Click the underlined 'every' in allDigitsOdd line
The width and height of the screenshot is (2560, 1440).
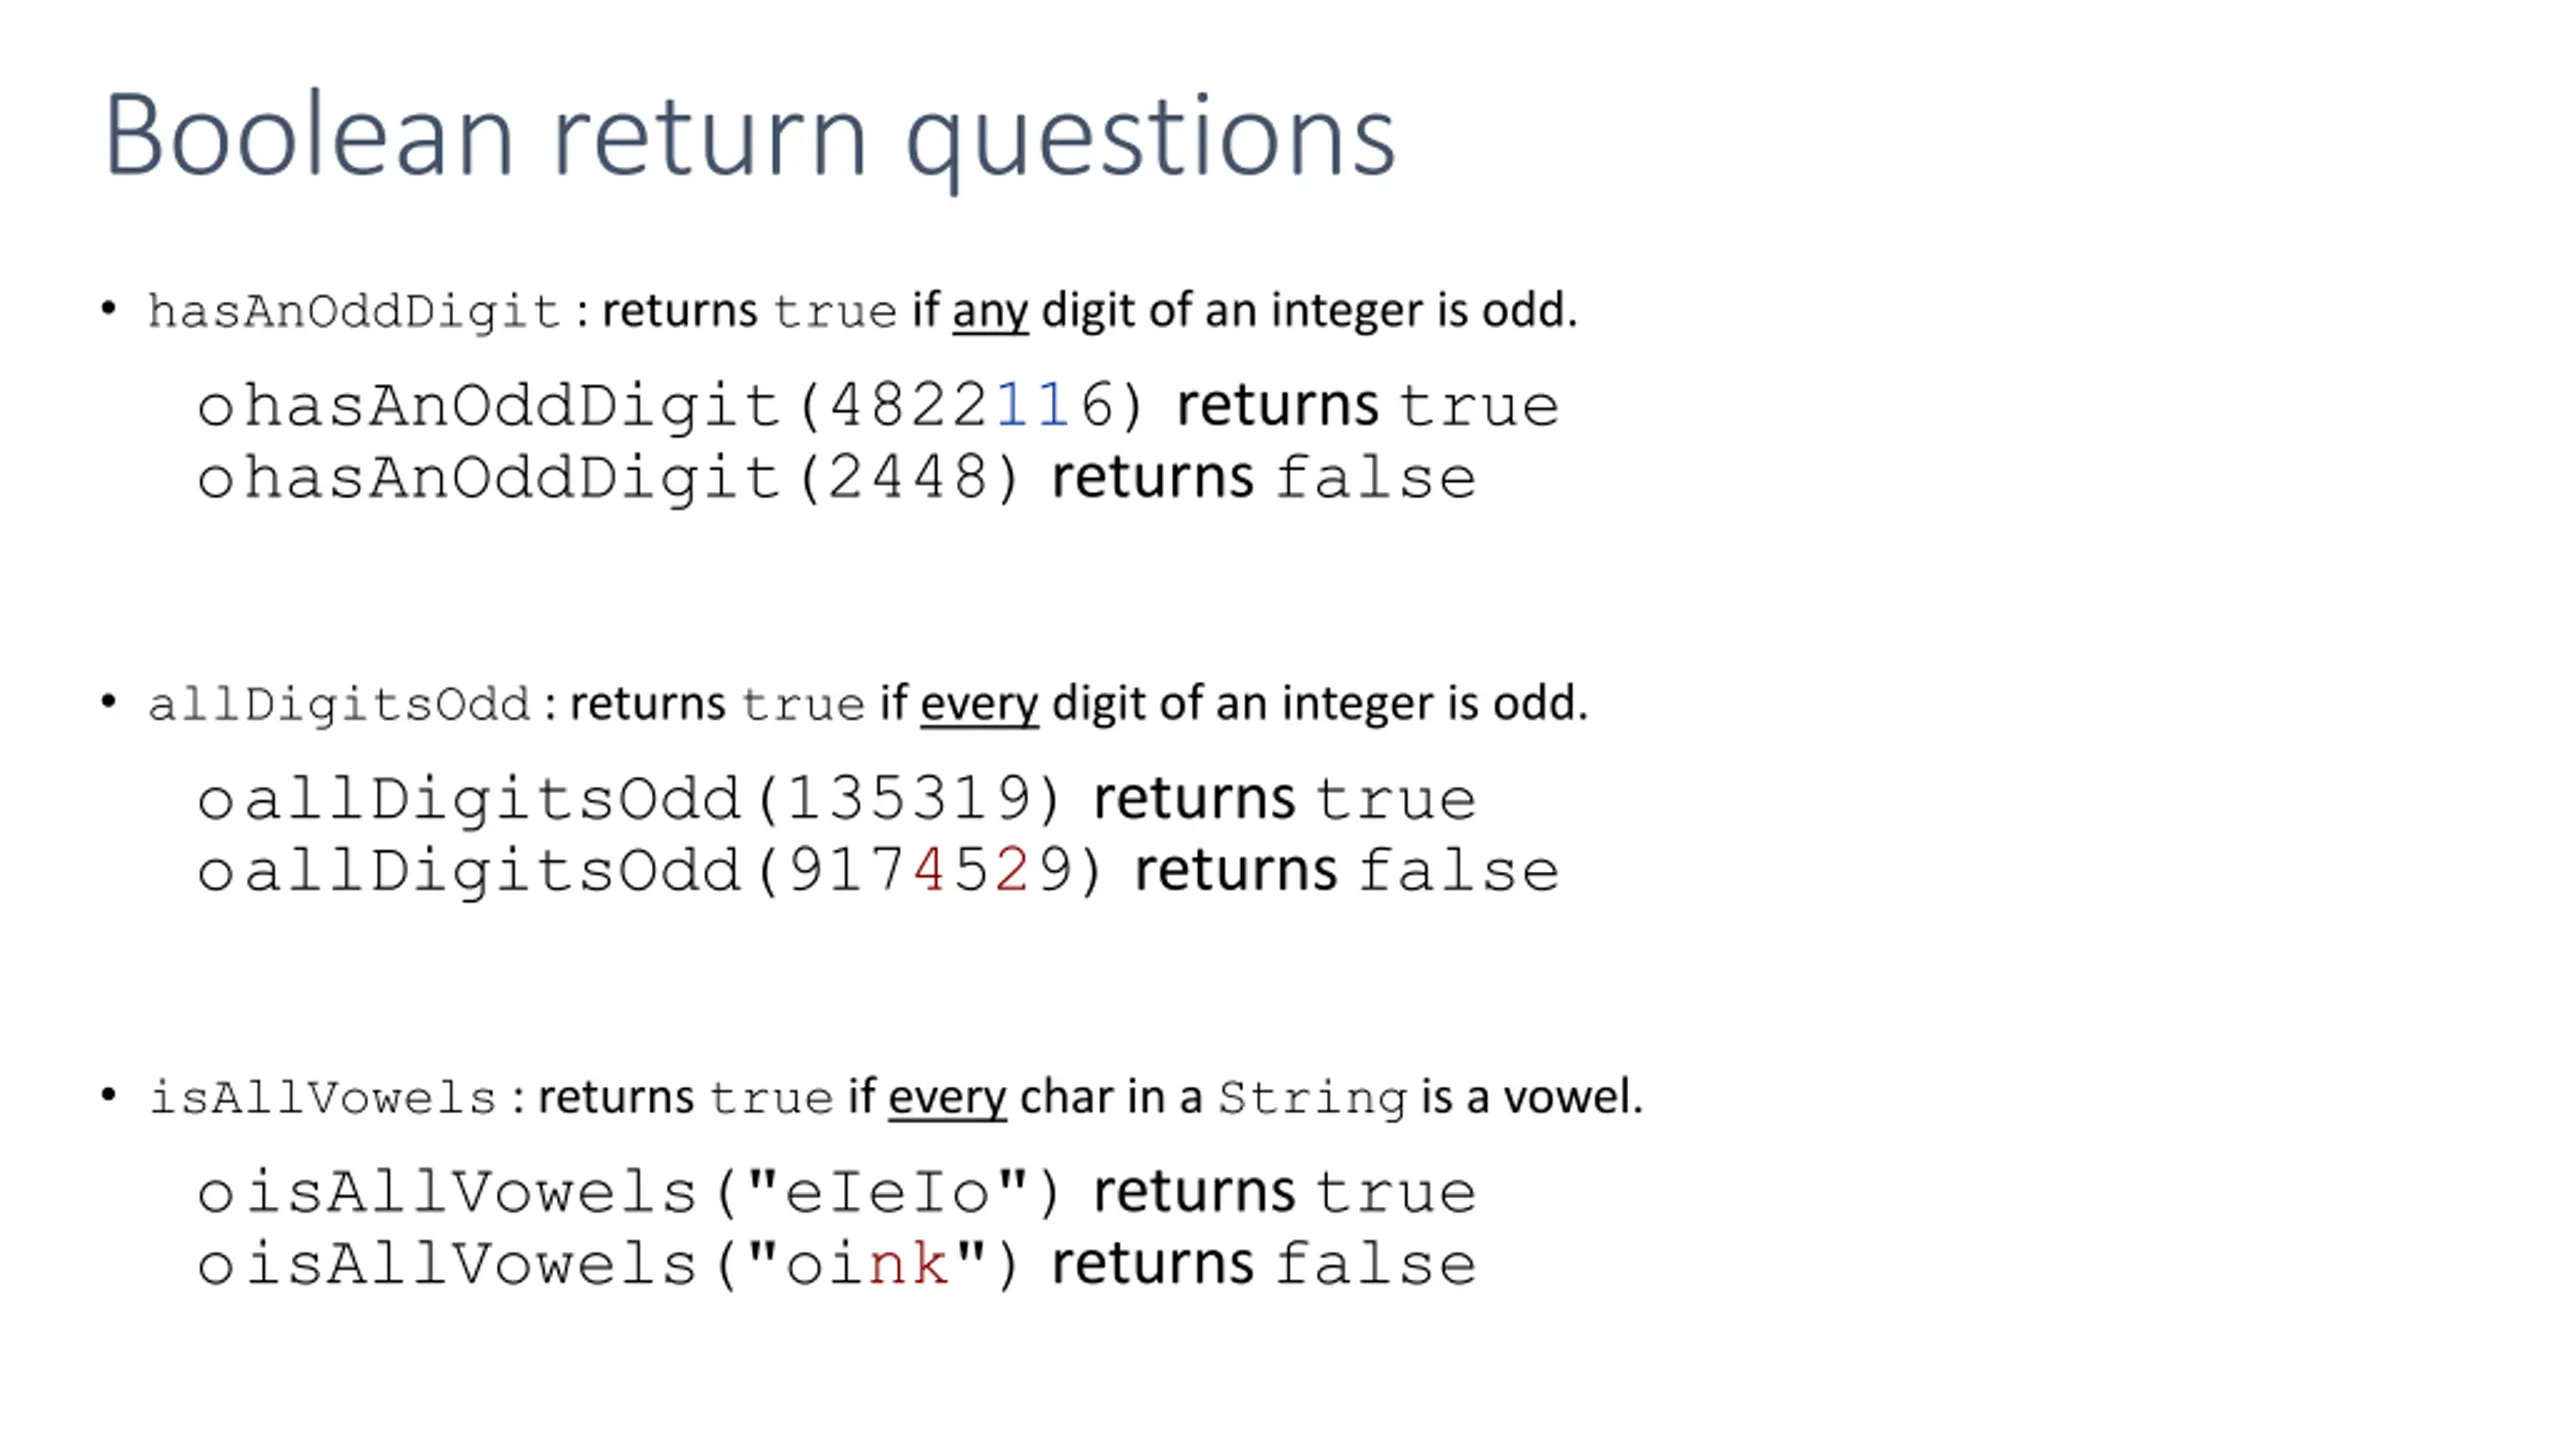(x=979, y=705)
